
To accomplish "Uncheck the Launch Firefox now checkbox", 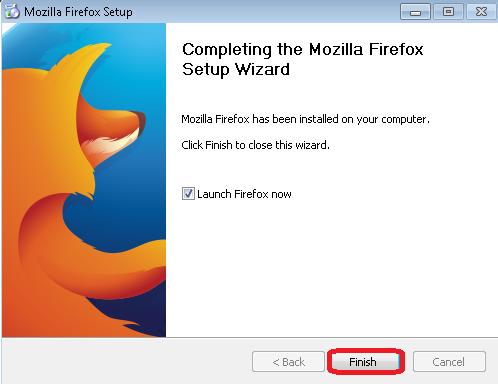I will pyautogui.click(x=188, y=193).
